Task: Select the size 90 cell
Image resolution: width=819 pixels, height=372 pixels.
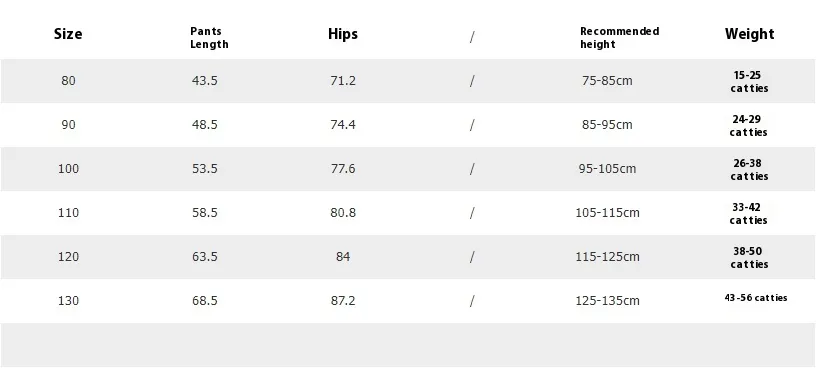Action: coord(68,125)
